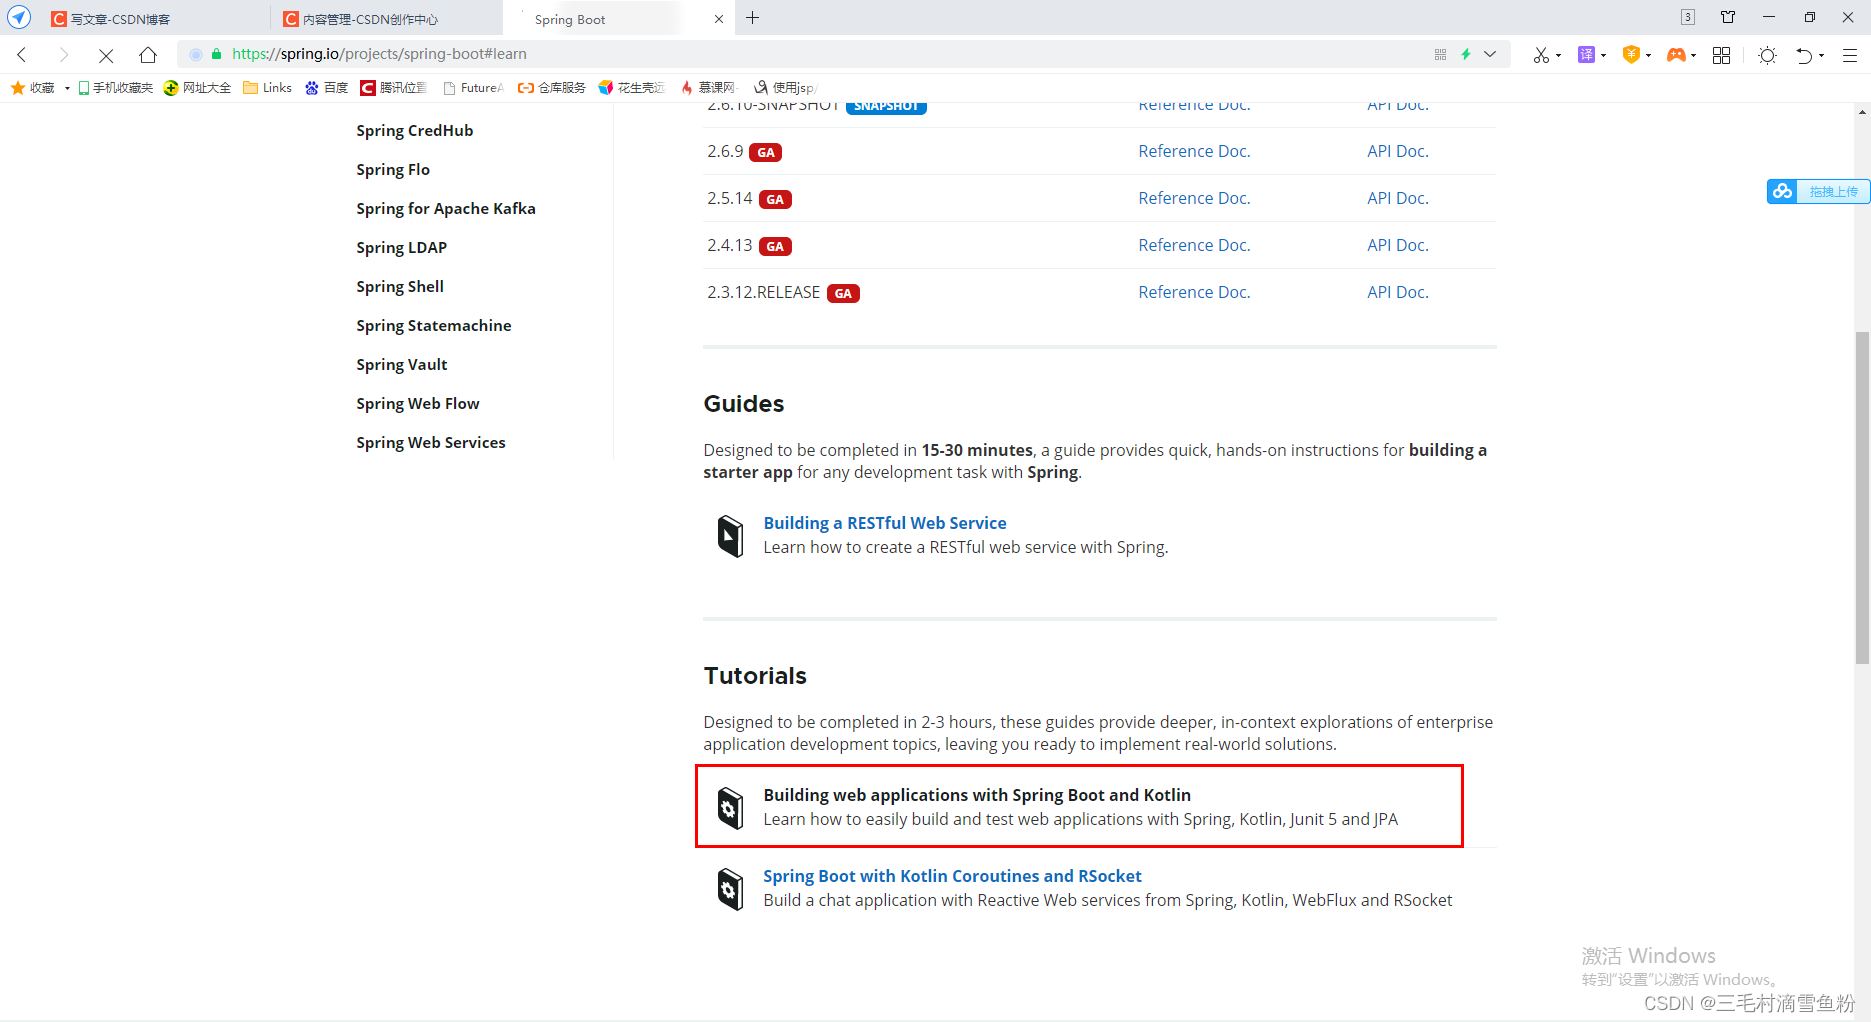Click the 收藏 favorites star bookmark

point(32,88)
